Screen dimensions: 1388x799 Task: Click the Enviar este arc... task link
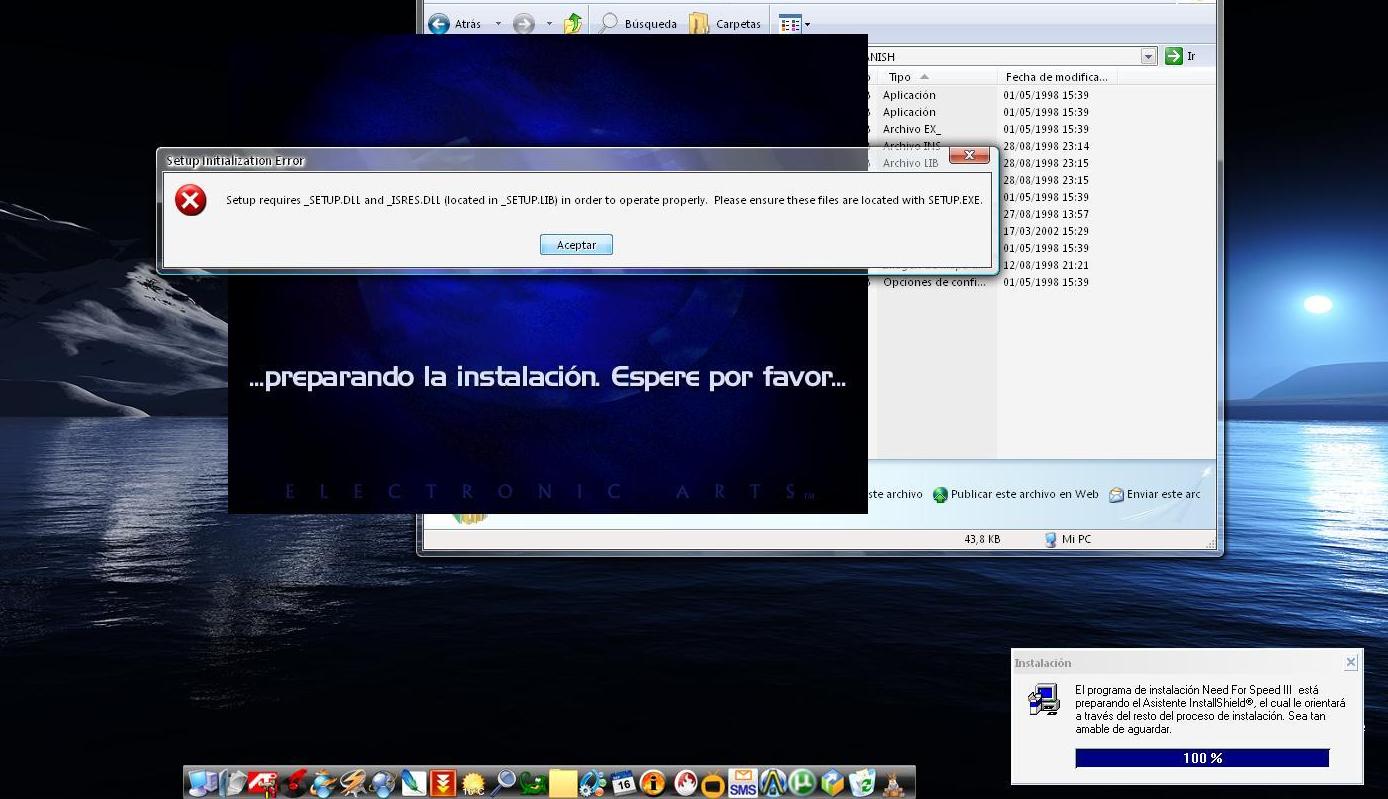point(1154,494)
